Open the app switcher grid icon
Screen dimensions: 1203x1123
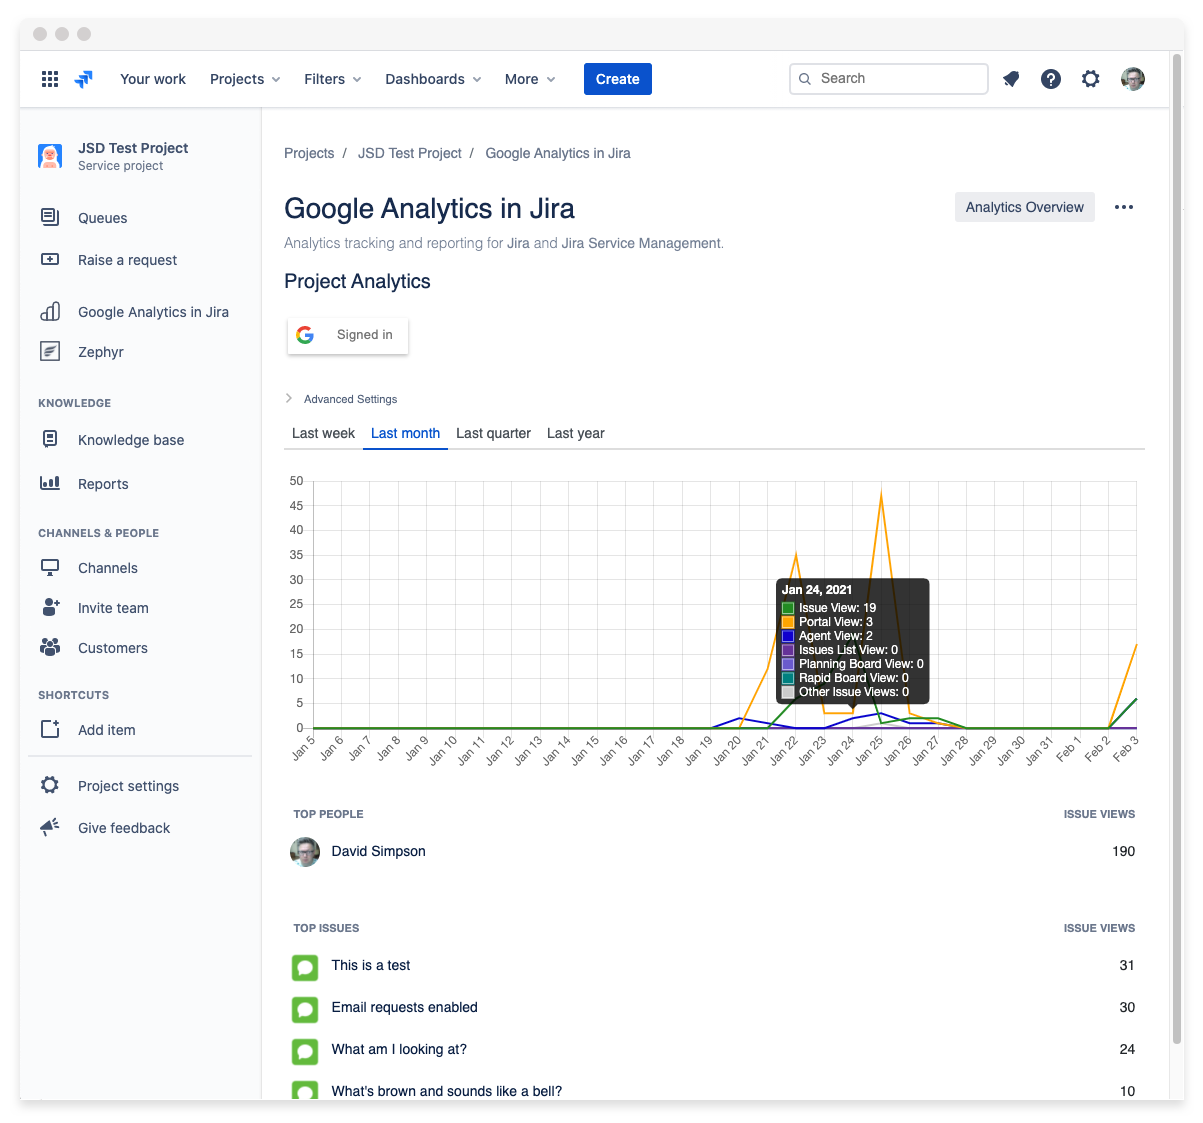pos(50,79)
